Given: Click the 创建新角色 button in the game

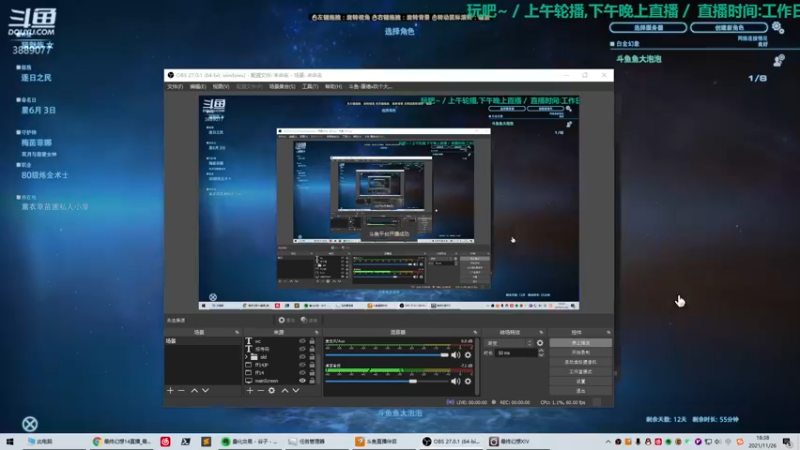Looking at the screenshot, I should tap(729, 28).
